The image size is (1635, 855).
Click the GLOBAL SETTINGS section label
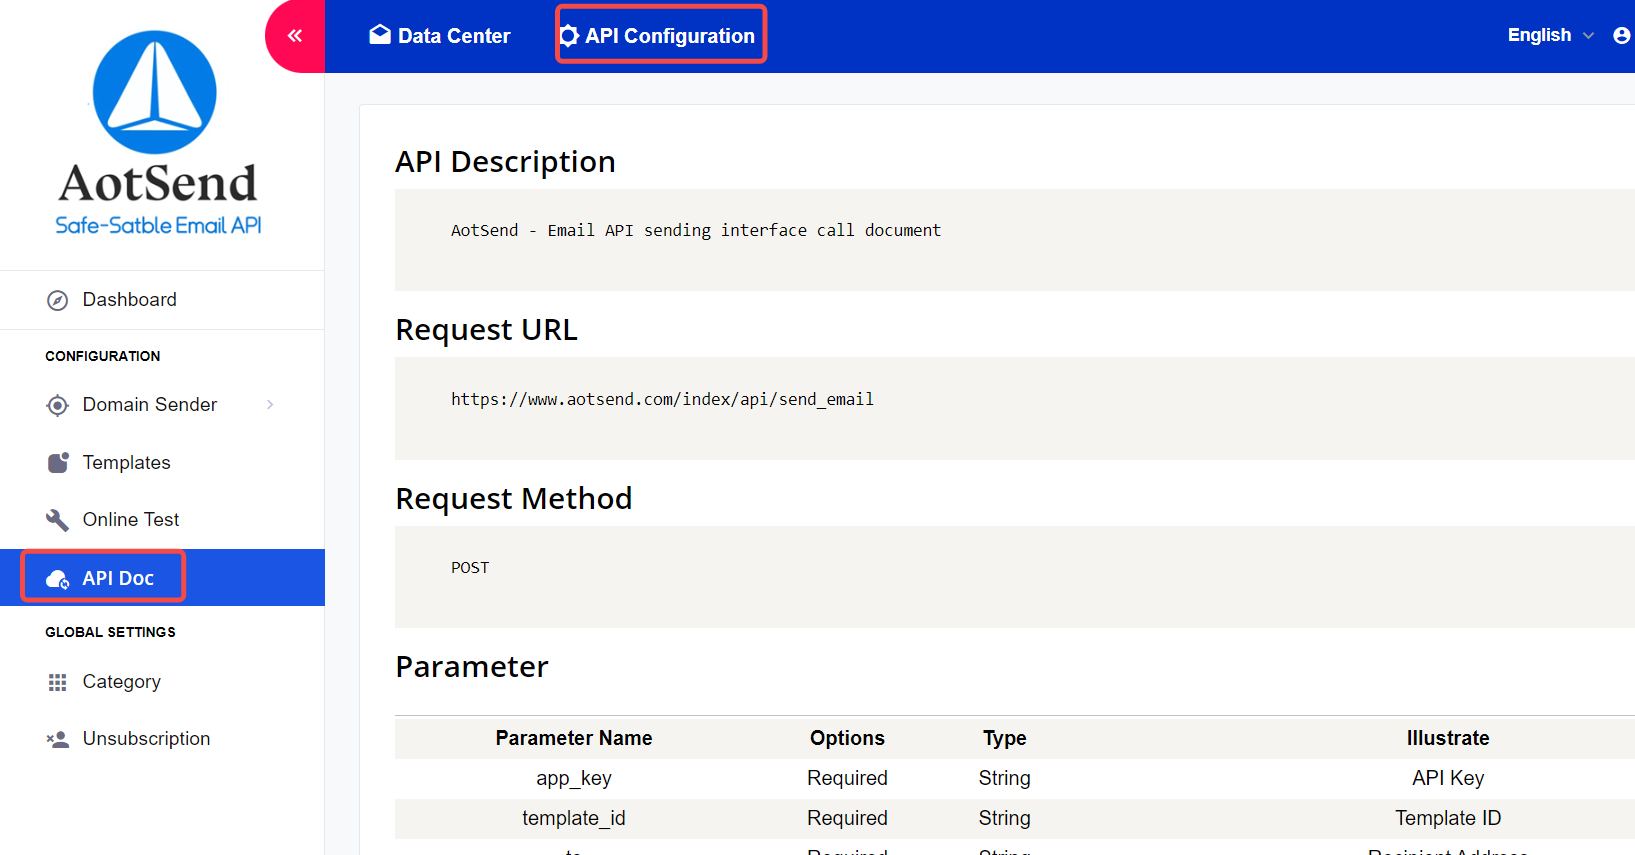pos(110,632)
